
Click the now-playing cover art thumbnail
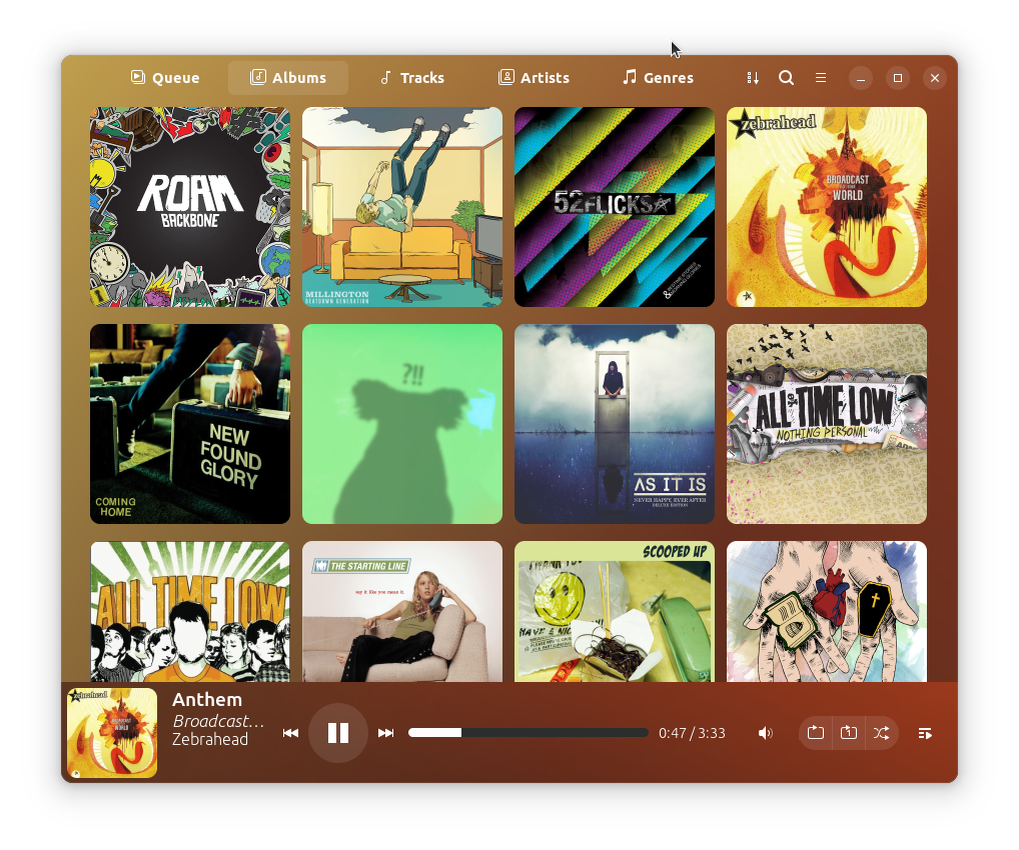coord(112,733)
